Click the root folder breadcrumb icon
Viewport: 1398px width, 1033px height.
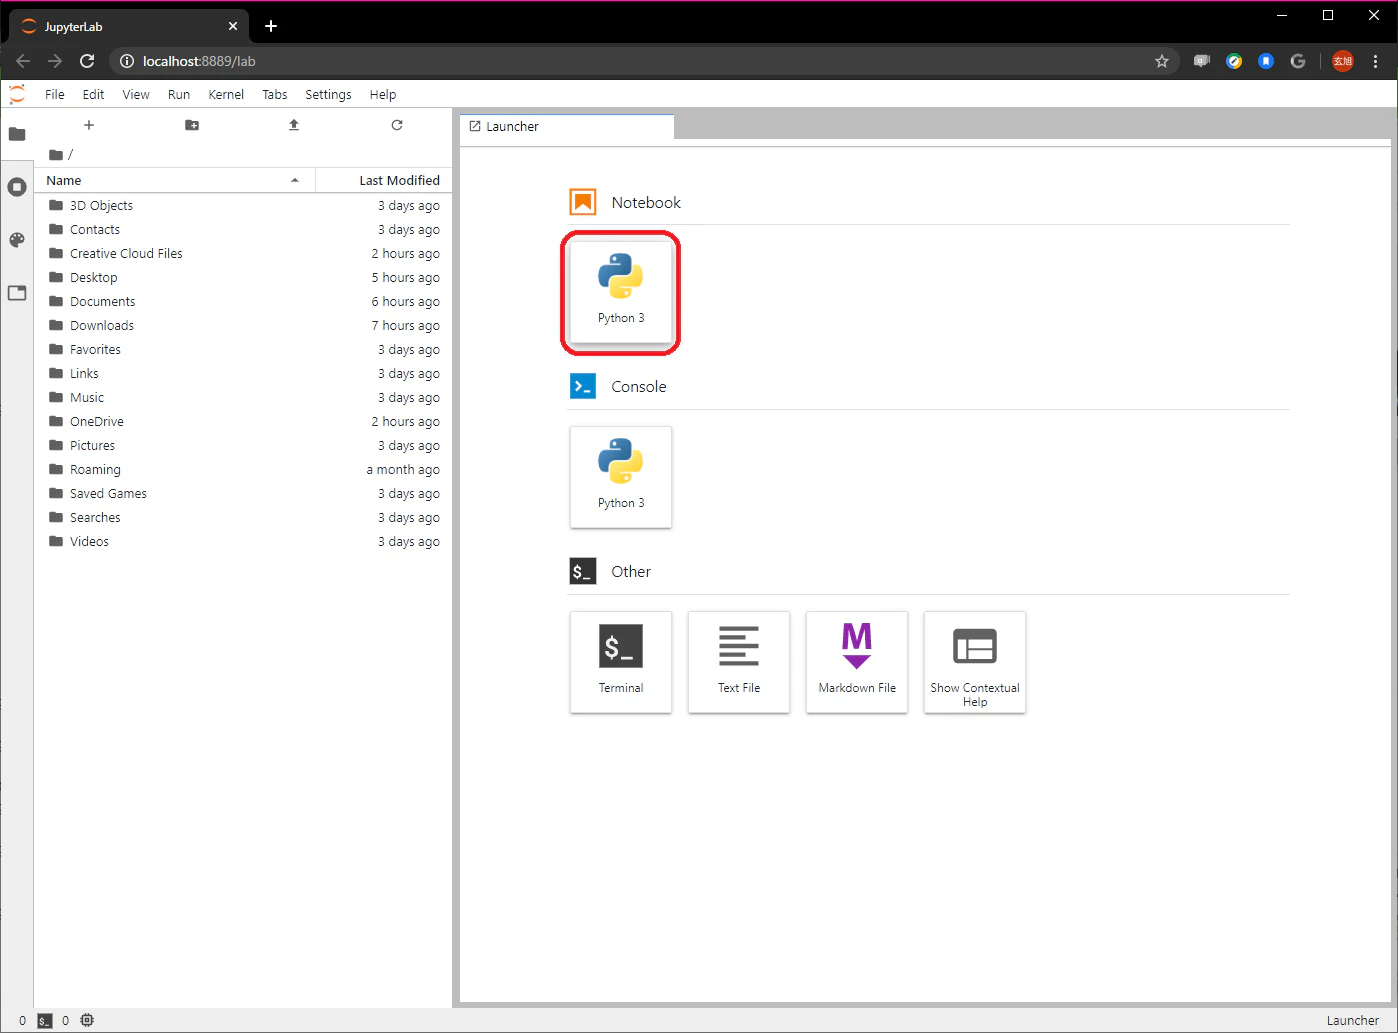(x=56, y=155)
